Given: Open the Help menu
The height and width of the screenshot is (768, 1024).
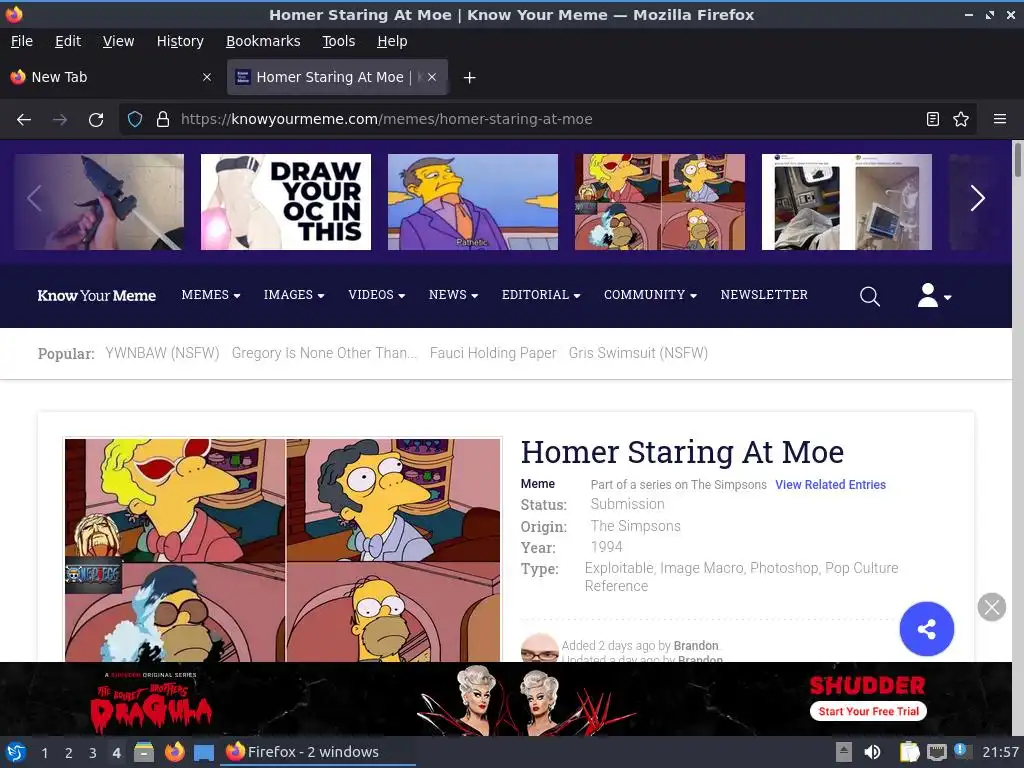Looking at the screenshot, I should pyautogui.click(x=392, y=41).
